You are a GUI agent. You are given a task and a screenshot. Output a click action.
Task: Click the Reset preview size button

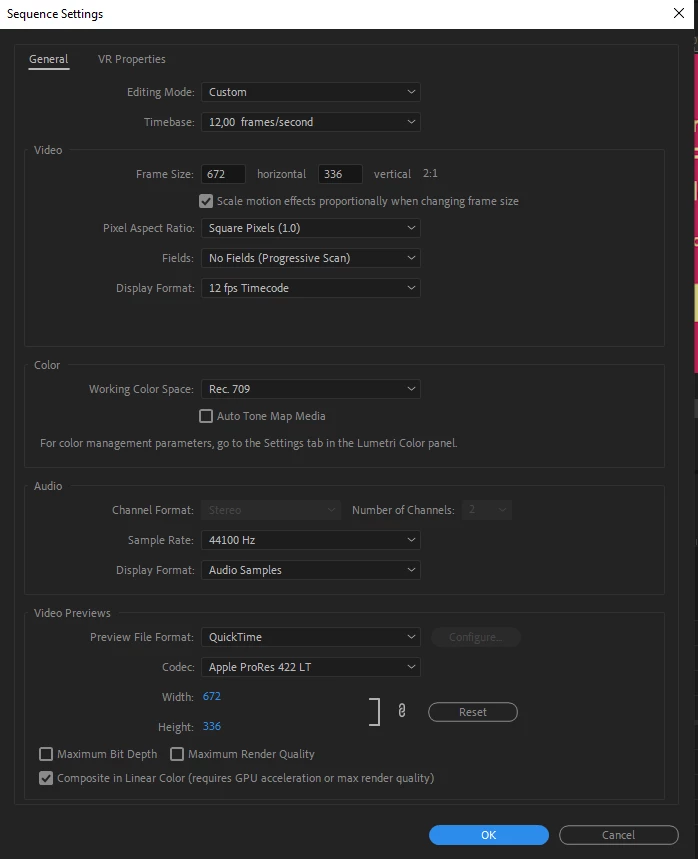[473, 712]
